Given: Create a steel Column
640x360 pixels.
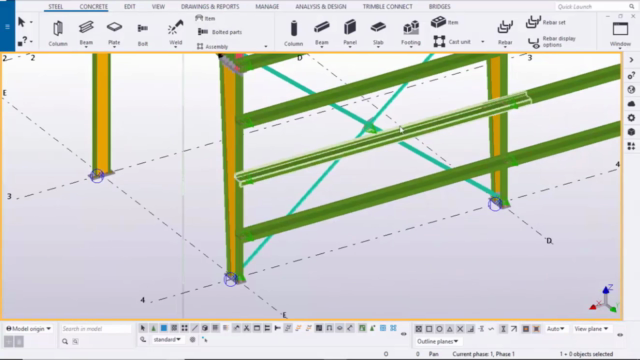Looking at the screenshot, I should coord(58,33).
